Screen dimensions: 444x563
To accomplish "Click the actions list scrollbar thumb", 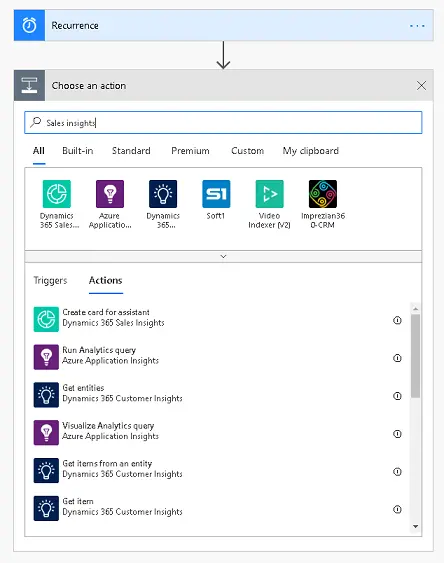I will (416, 356).
